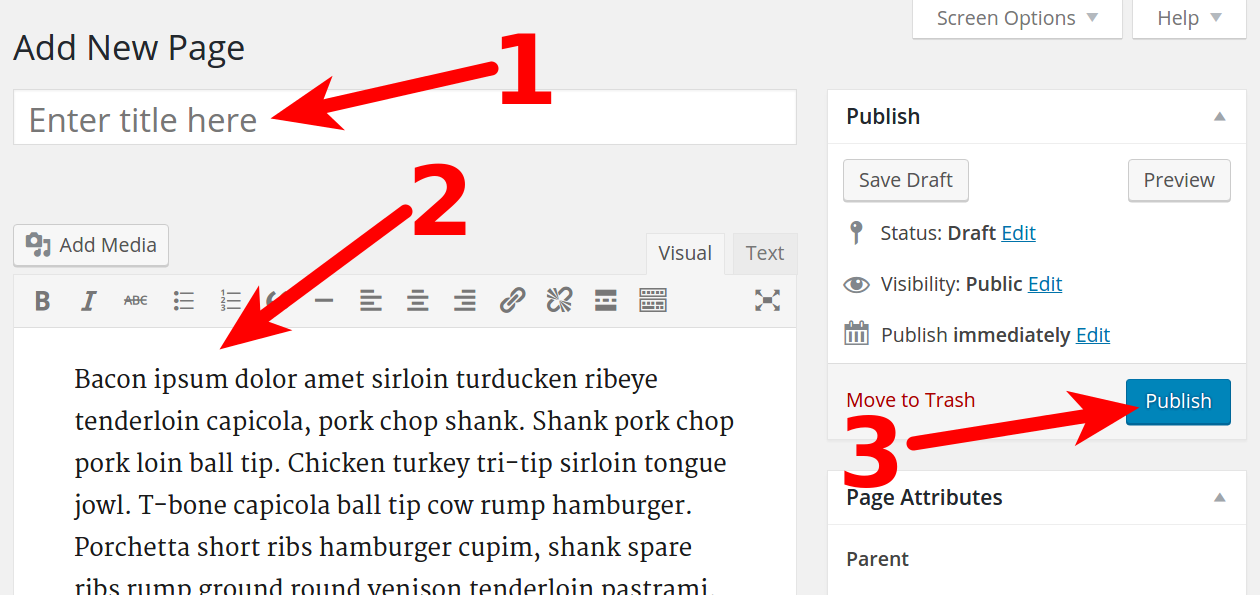Viewport: 1260px width, 595px height.
Task: Apply strikethrough (ABC) formatting
Action: 136,300
